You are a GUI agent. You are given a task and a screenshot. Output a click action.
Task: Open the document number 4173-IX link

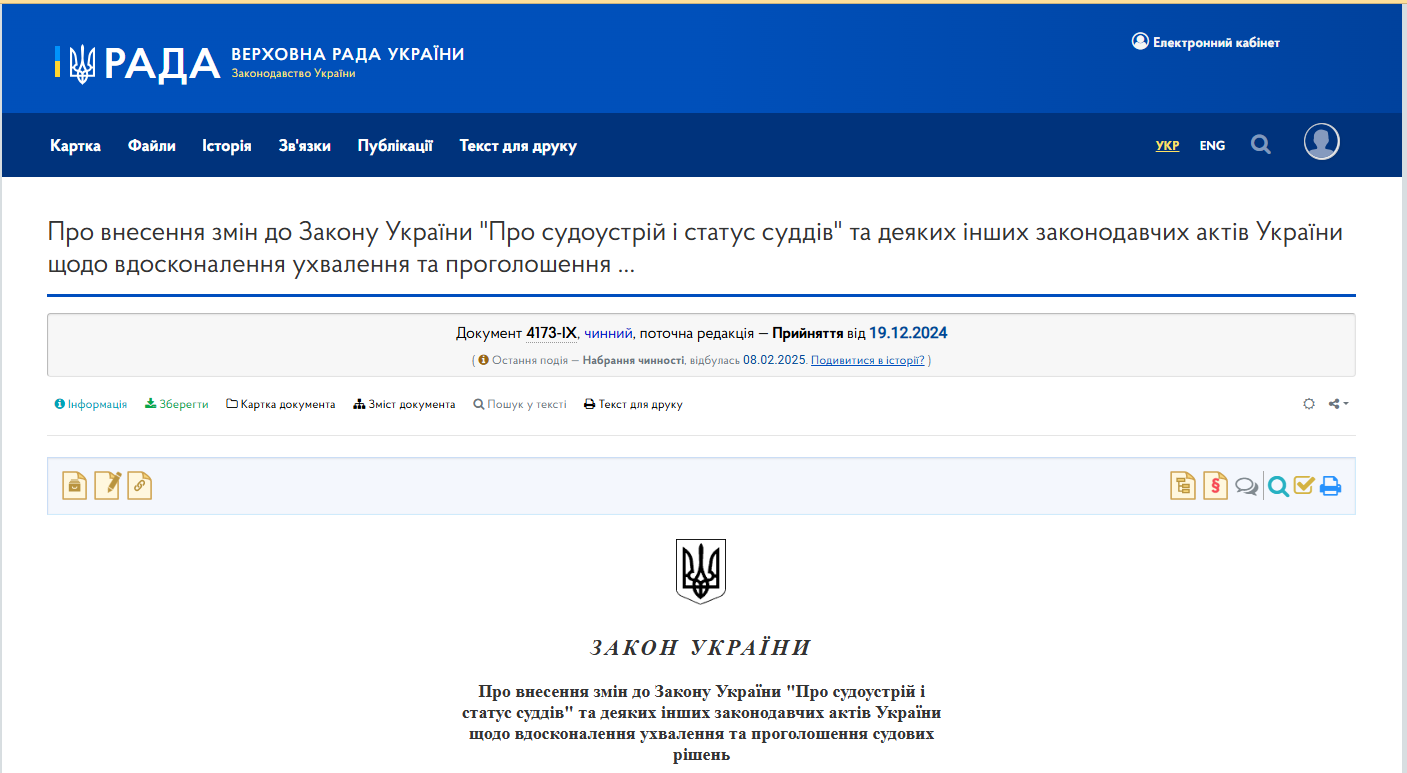click(x=549, y=333)
